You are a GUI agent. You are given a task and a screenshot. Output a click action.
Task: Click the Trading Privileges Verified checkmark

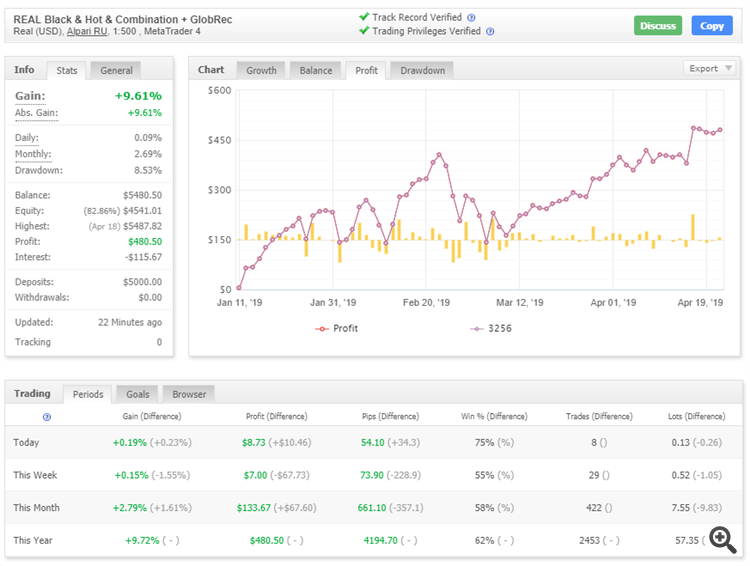(x=364, y=31)
